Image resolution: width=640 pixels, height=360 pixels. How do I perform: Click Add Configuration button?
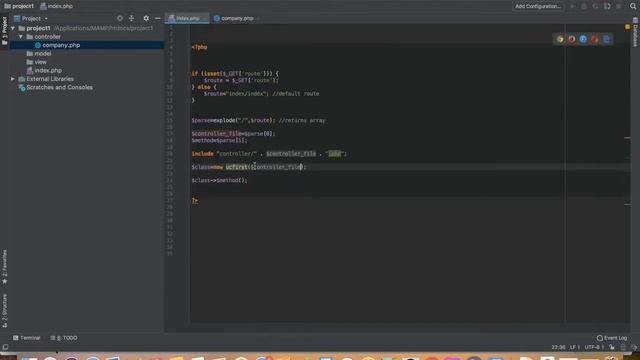538,6
